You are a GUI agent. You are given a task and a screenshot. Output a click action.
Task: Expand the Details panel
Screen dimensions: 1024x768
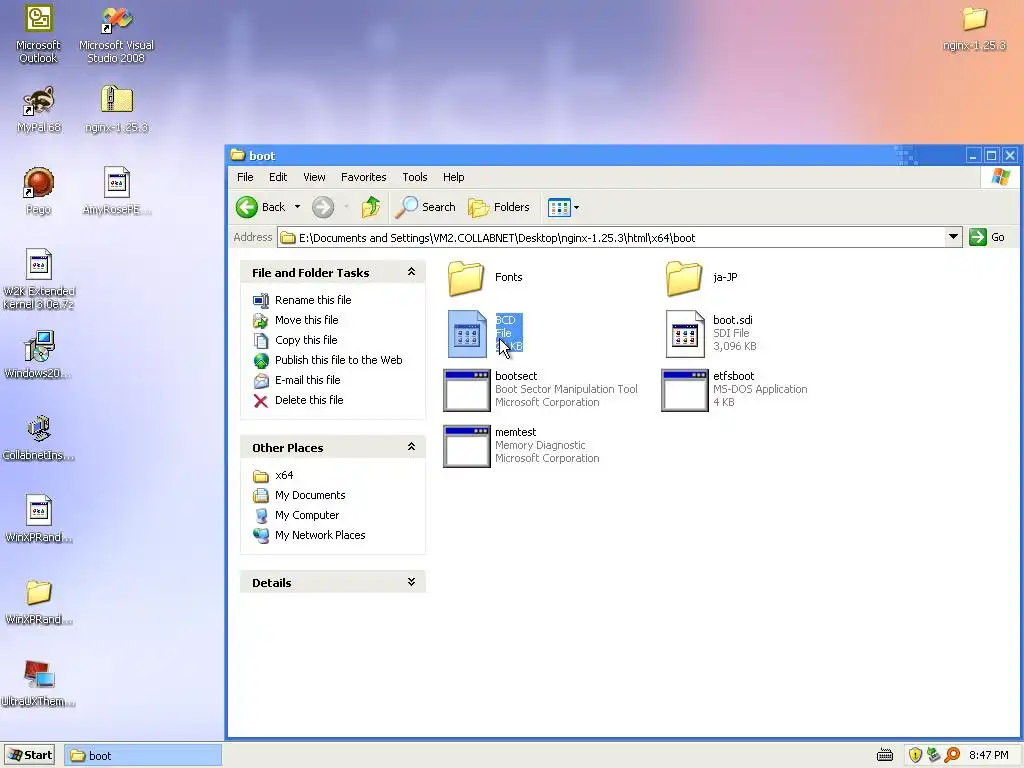[x=411, y=582]
